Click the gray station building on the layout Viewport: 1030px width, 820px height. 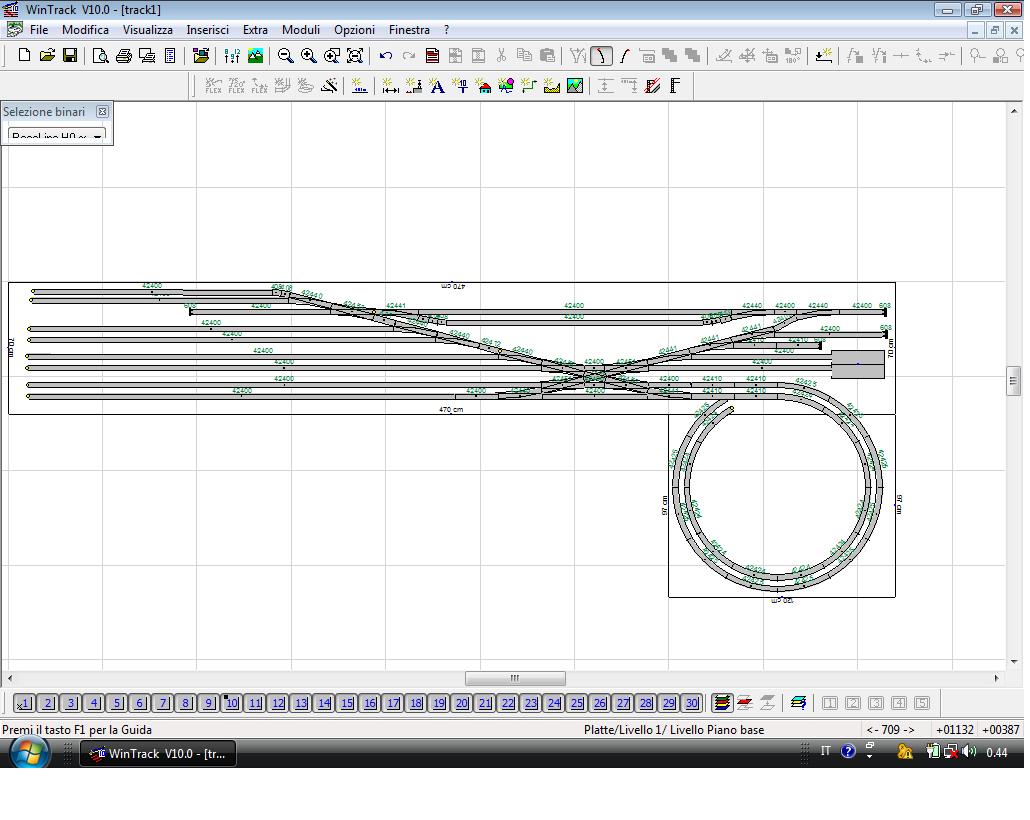pyautogui.click(x=858, y=364)
